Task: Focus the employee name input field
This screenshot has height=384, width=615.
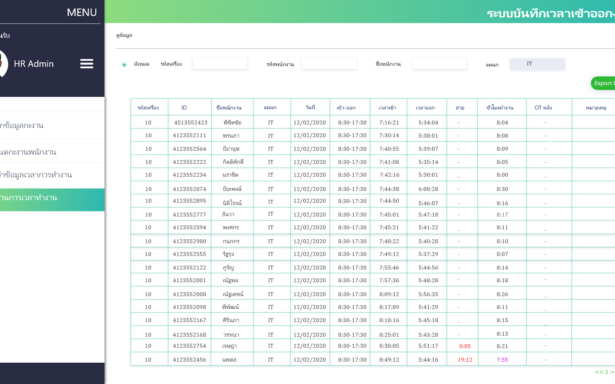Action: pyautogui.click(x=439, y=64)
